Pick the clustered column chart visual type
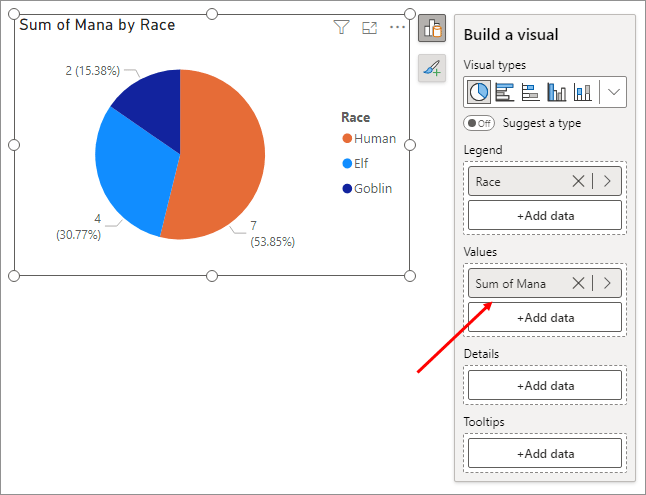 557,92
